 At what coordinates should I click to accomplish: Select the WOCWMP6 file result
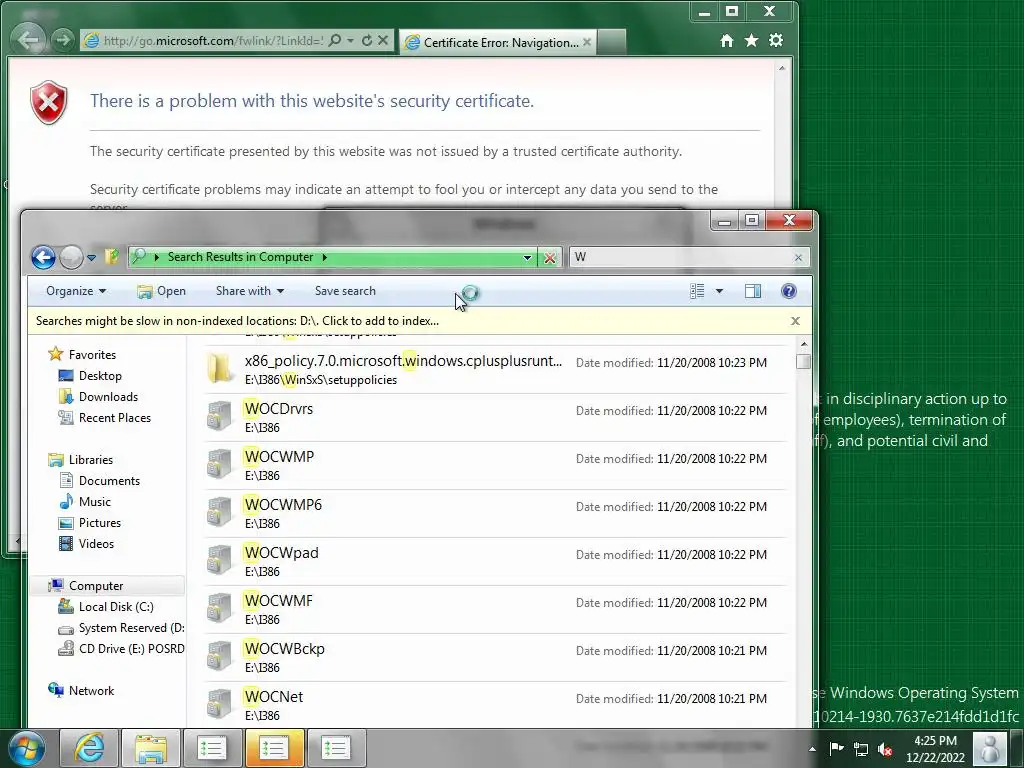coord(495,513)
